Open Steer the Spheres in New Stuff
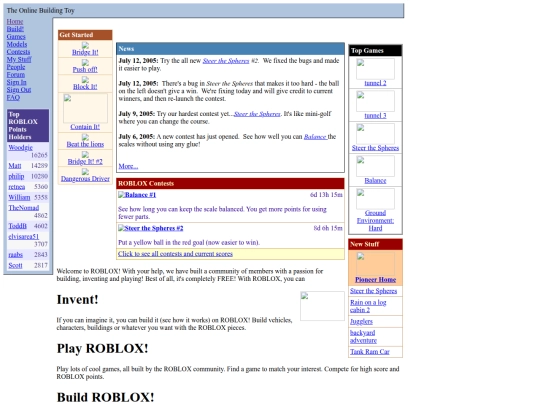Image resolution: width=540 pixels, height=405 pixels. point(374,291)
